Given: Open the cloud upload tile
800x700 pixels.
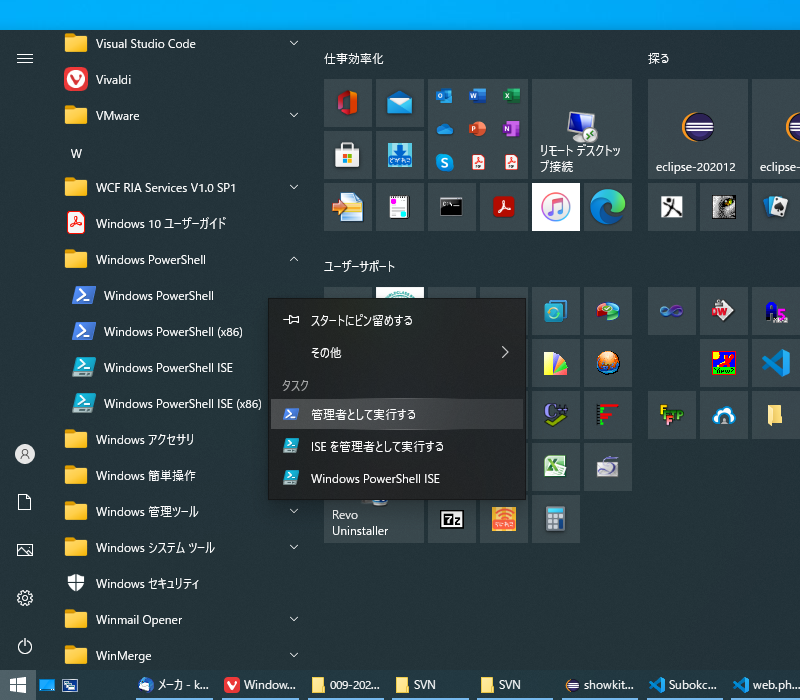Looking at the screenshot, I should tap(723, 415).
